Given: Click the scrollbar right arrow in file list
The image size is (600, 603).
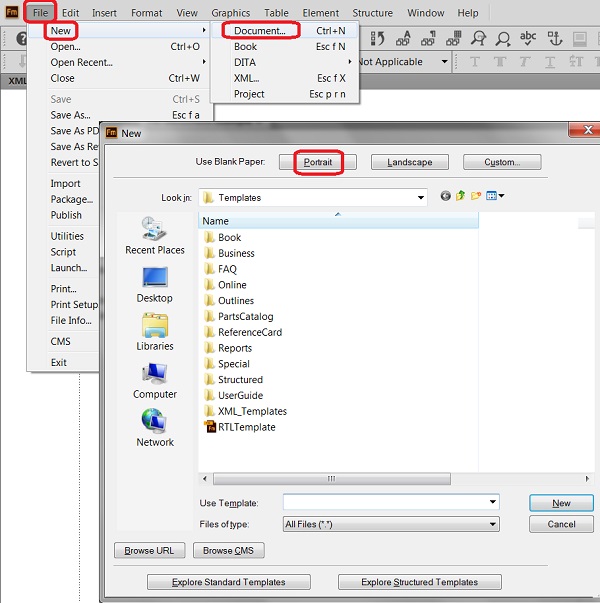Looking at the screenshot, I should pyautogui.click(x=587, y=479).
